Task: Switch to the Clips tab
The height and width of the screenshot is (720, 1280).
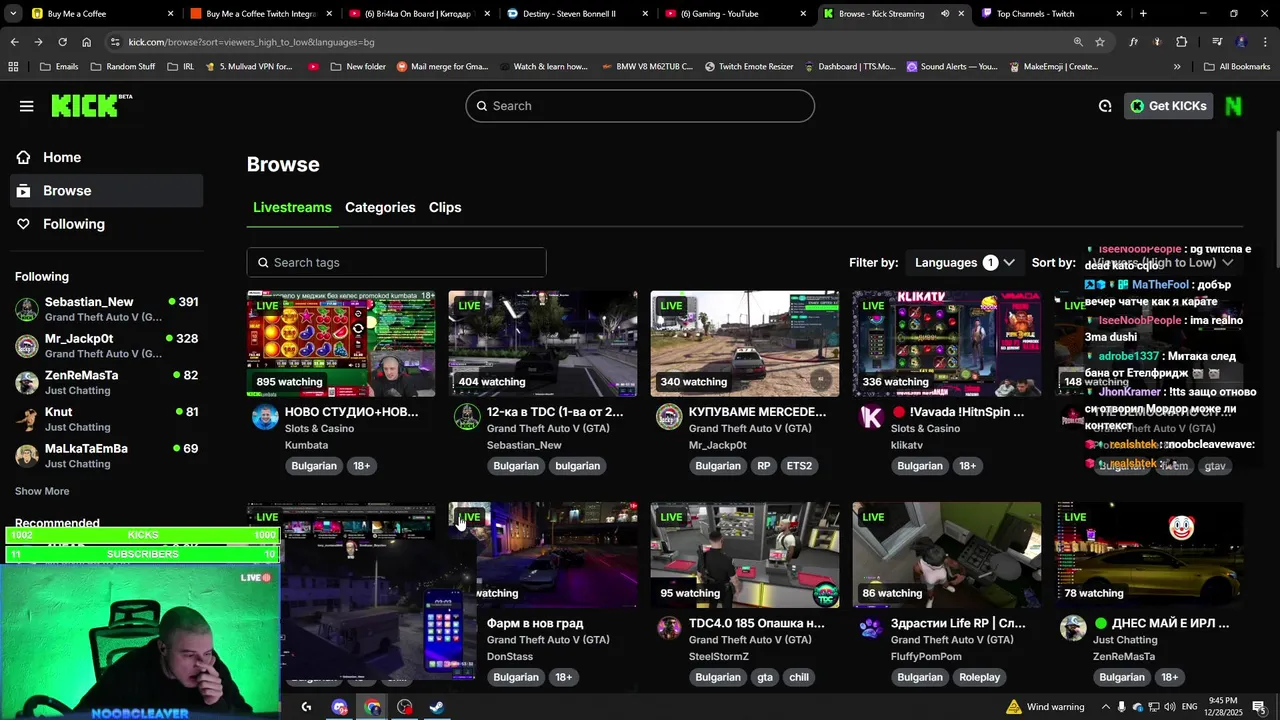Action: 445,207
